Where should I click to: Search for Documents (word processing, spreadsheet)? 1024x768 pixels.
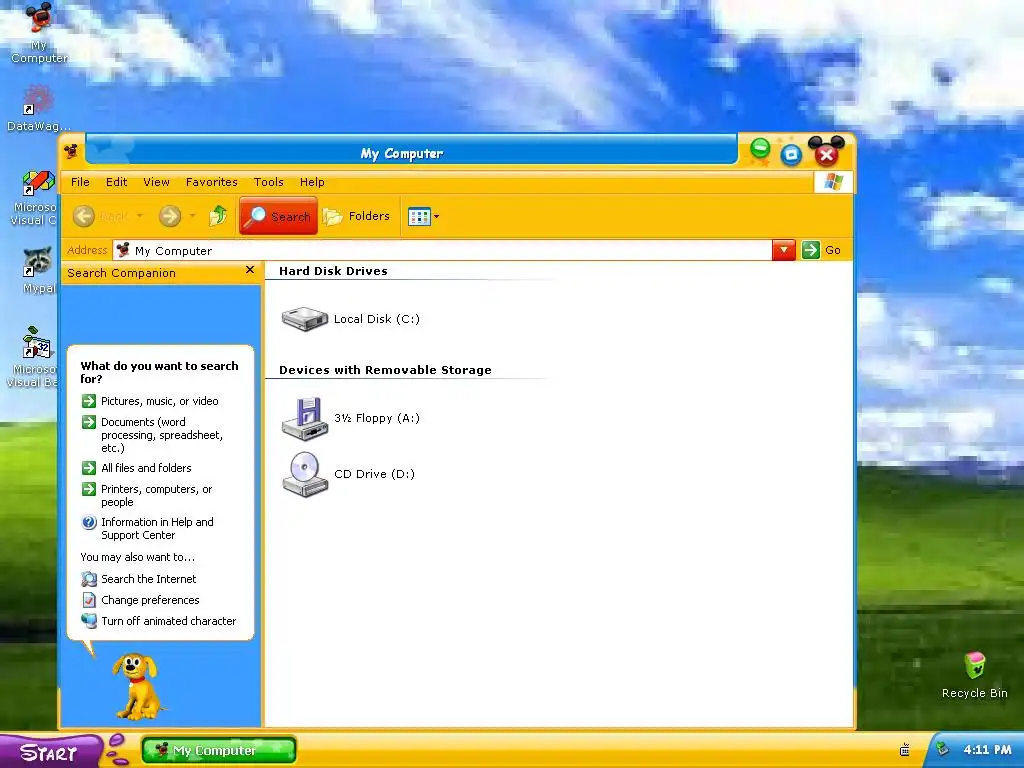click(x=153, y=435)
